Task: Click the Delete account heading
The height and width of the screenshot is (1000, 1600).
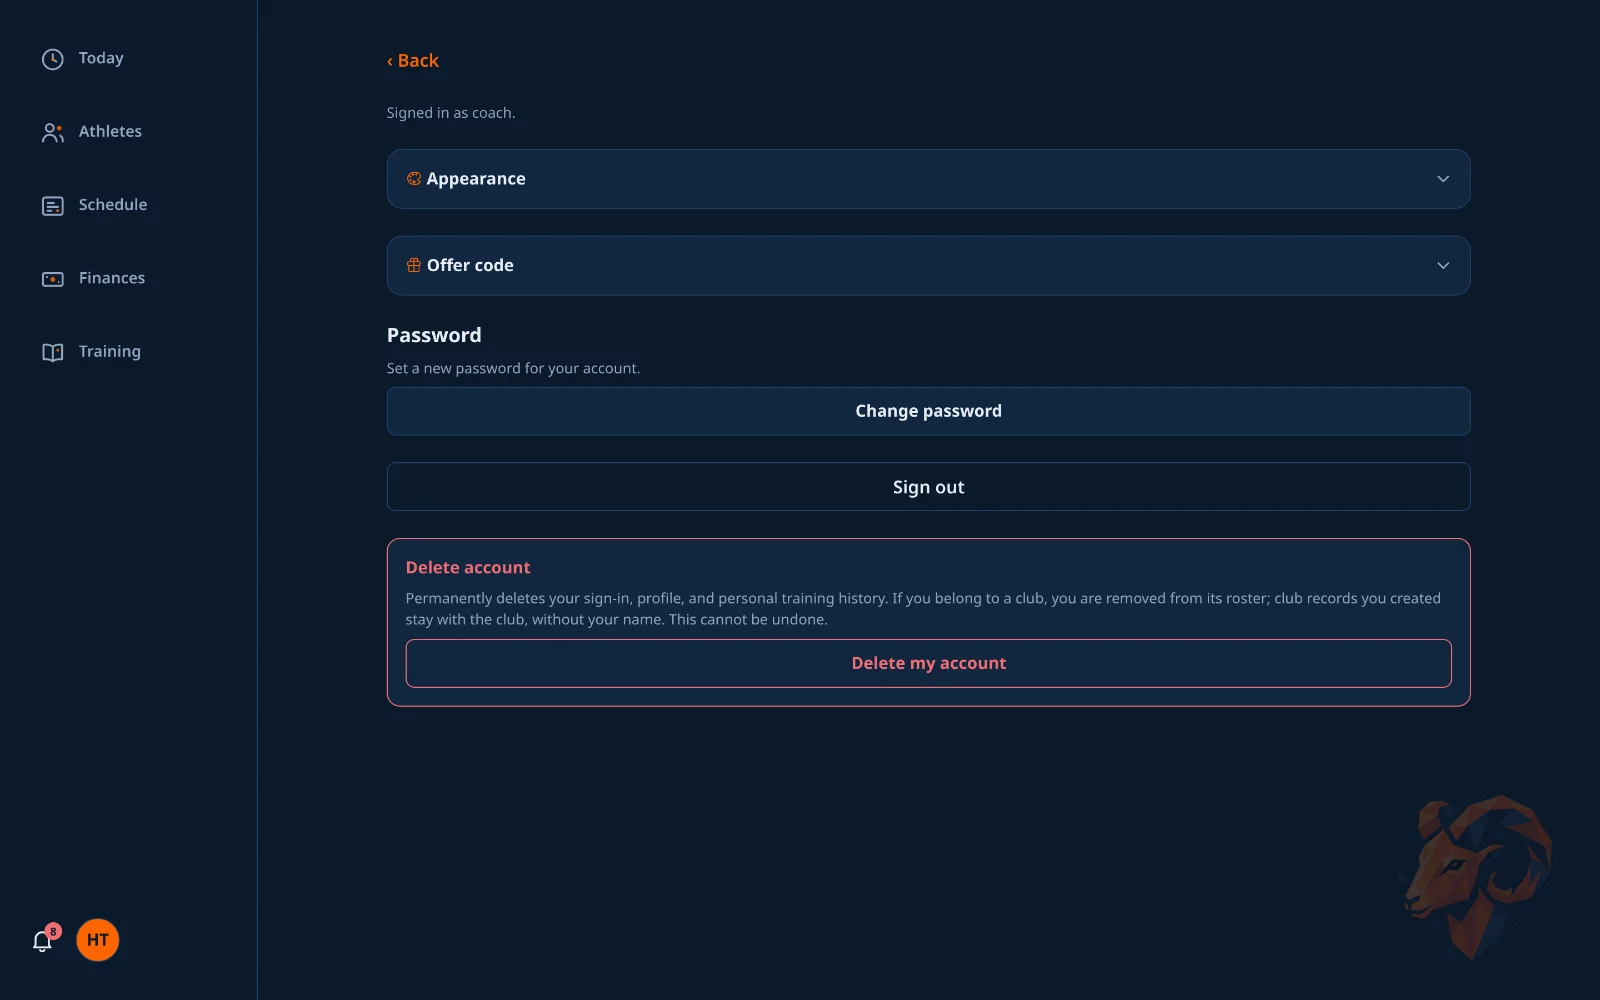Action: pos(468,567)
